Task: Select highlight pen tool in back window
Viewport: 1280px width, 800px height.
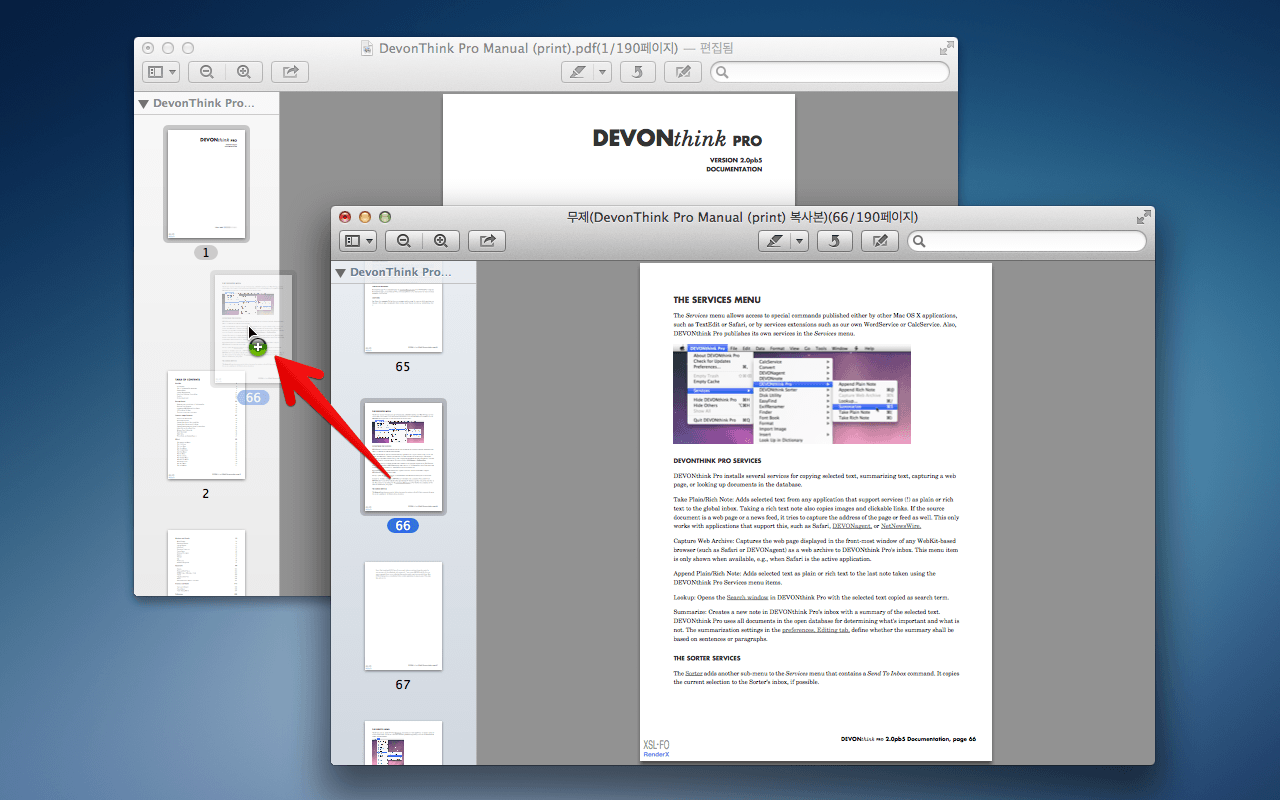Action: (x=576, y=72)
